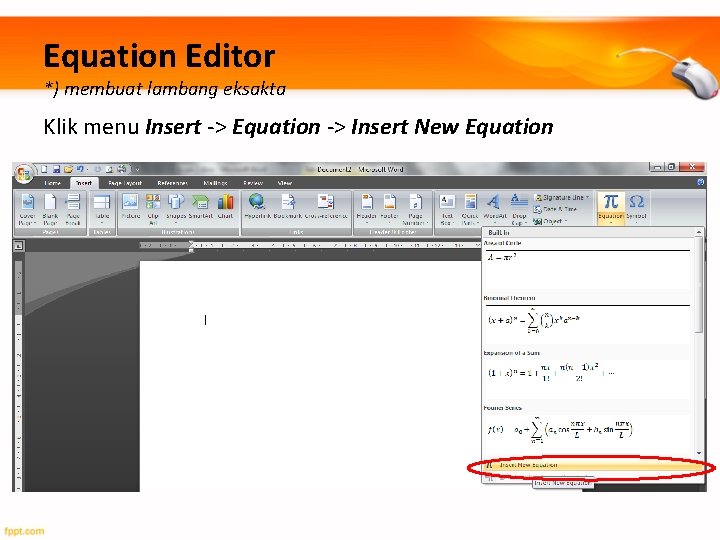Viewport: 720px width, 540px height.
Task: Pick the Area of Circle equation
Action: click(x=587, y=264)
